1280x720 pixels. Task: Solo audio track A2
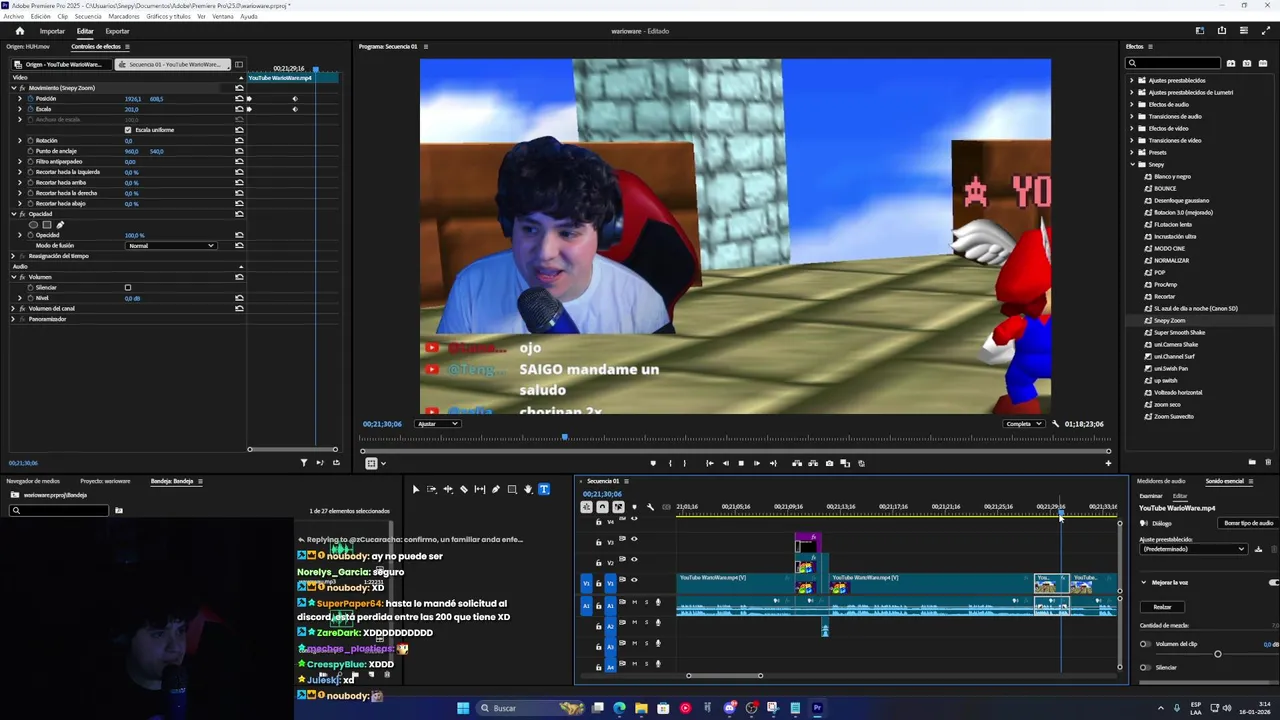click(x=646, y=622)
